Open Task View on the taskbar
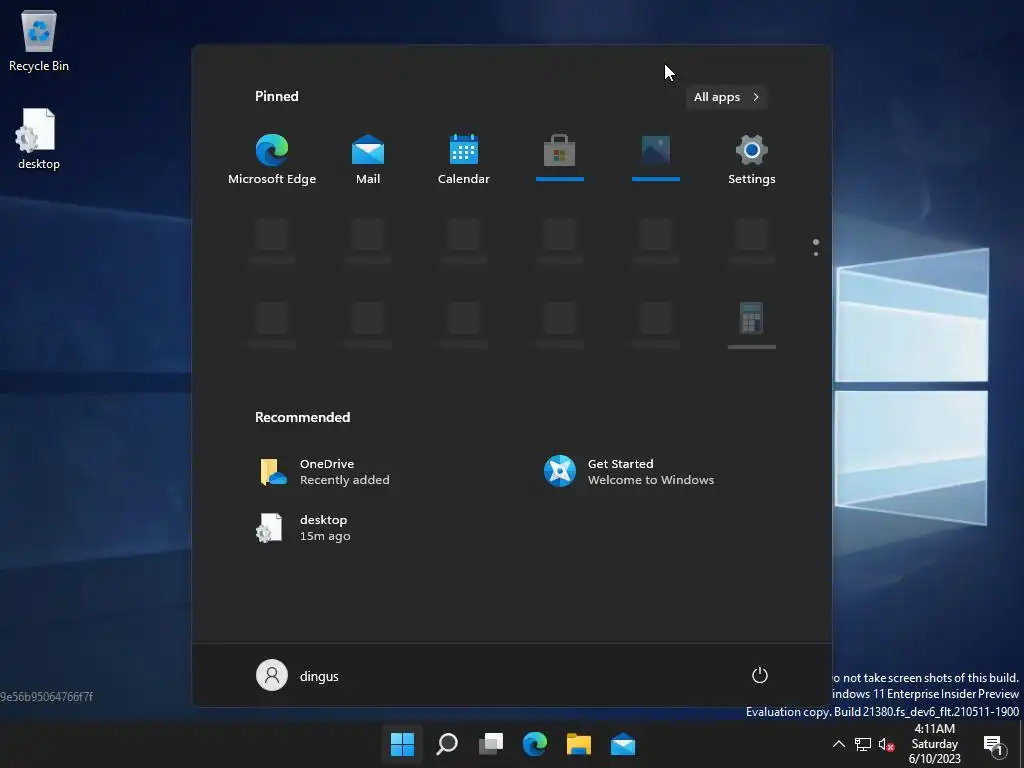Viewport: 1024px width, 768px height. tap(491, 744)
